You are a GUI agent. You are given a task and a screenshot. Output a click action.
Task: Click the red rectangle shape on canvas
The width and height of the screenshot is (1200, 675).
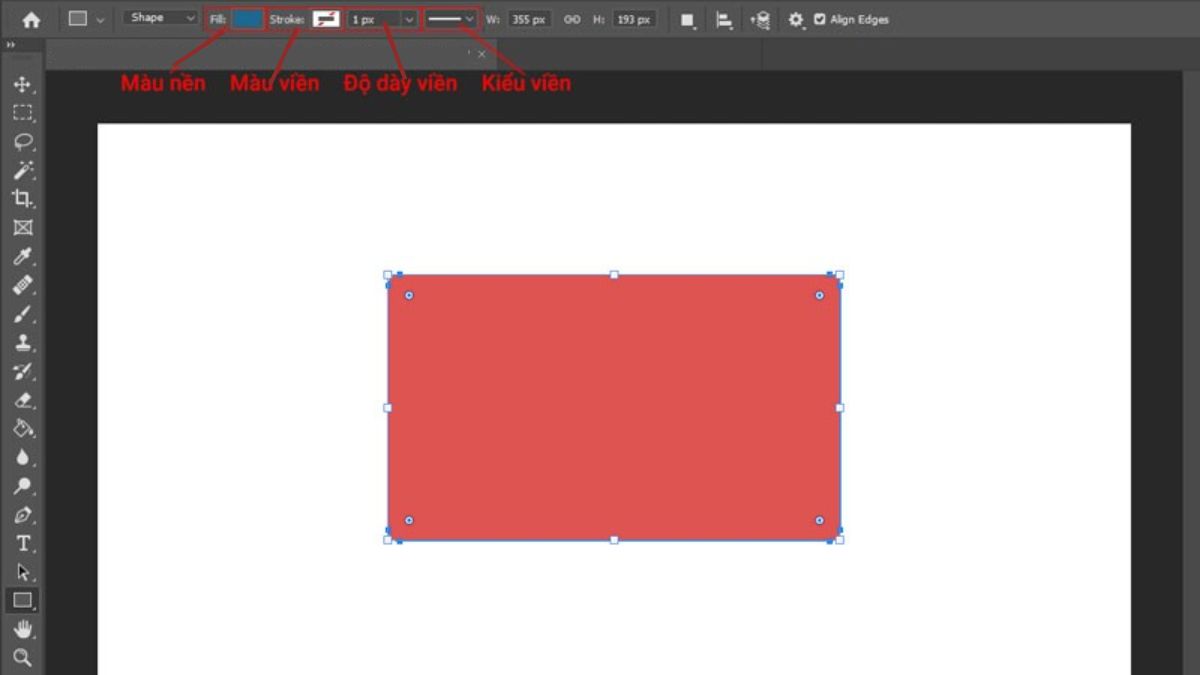coord(614,407)
